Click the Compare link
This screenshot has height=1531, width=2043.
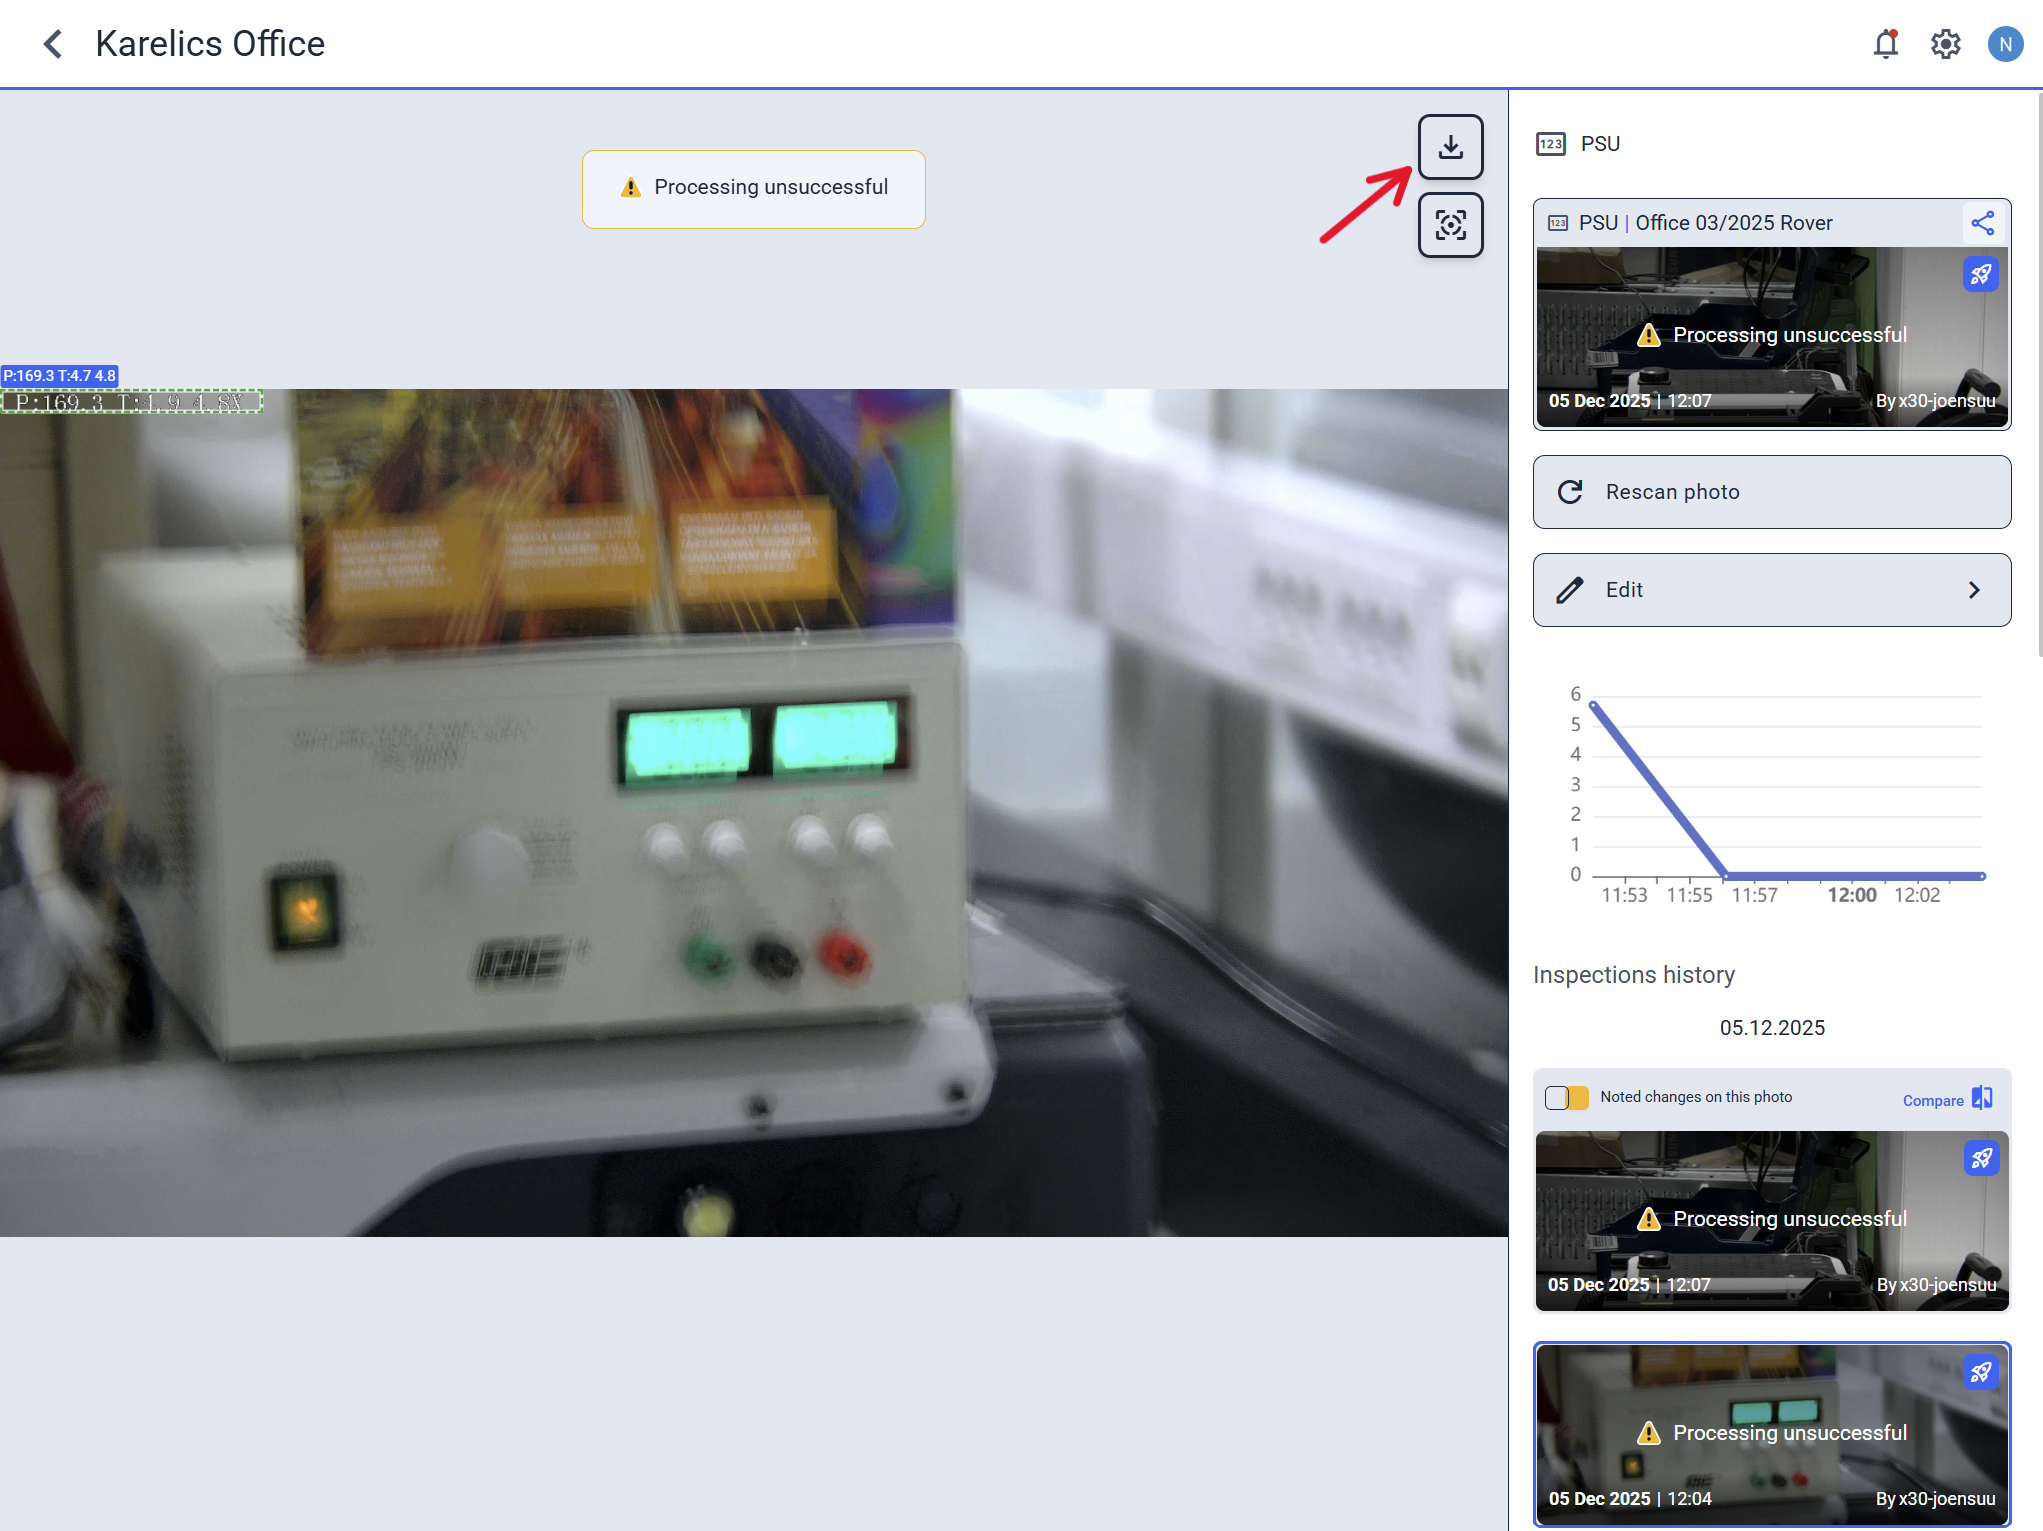pyautogui.click(x=1933, y=1100)
